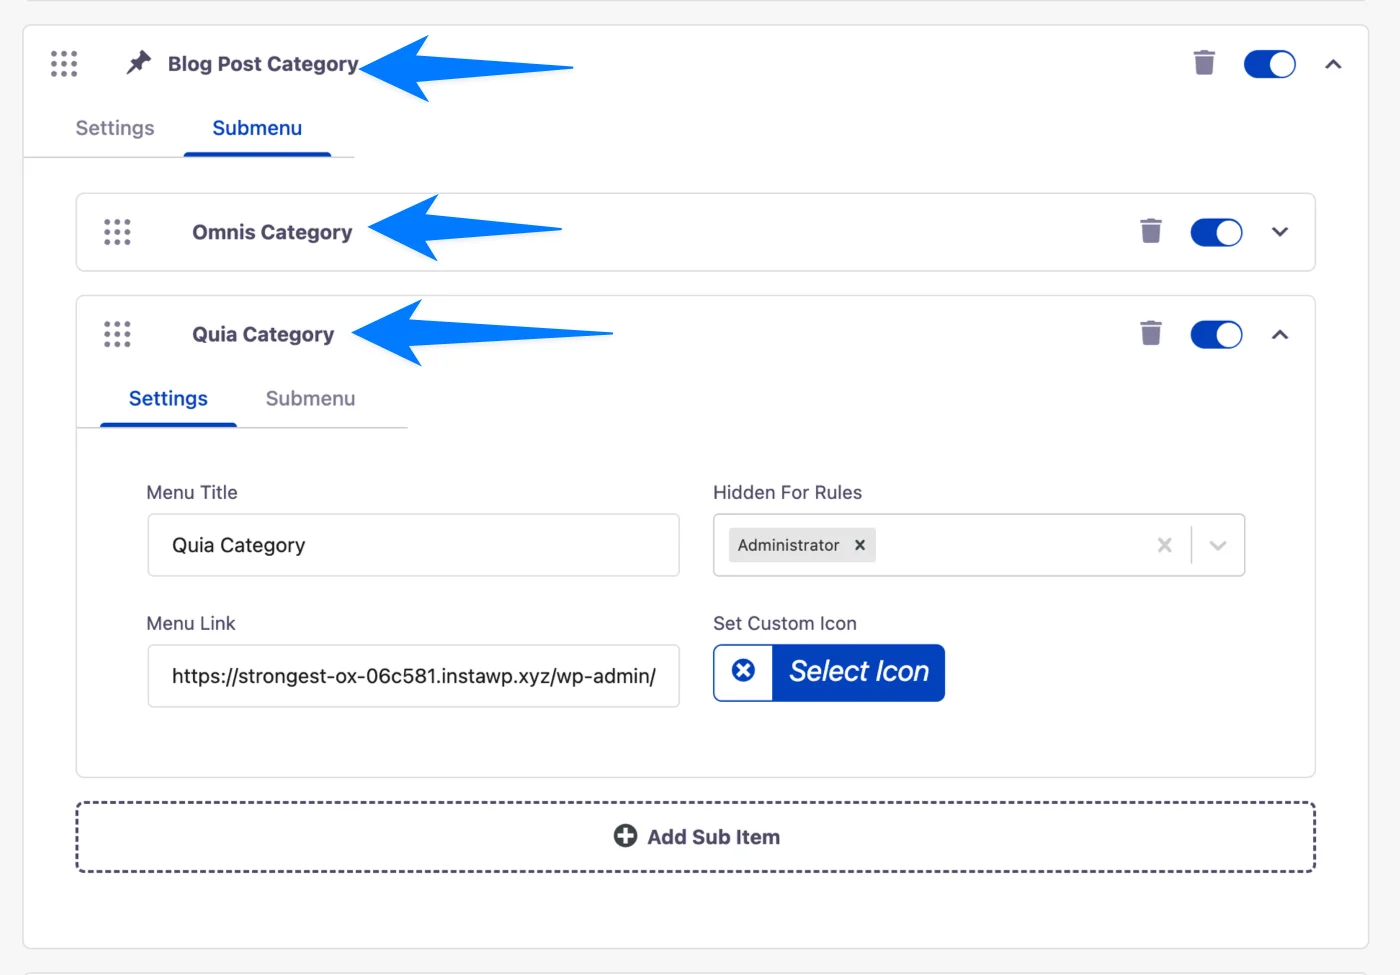Click the trash icon for Quia Category
This screenshot has width=1400, height=975.
click(x=1151, y=333)
